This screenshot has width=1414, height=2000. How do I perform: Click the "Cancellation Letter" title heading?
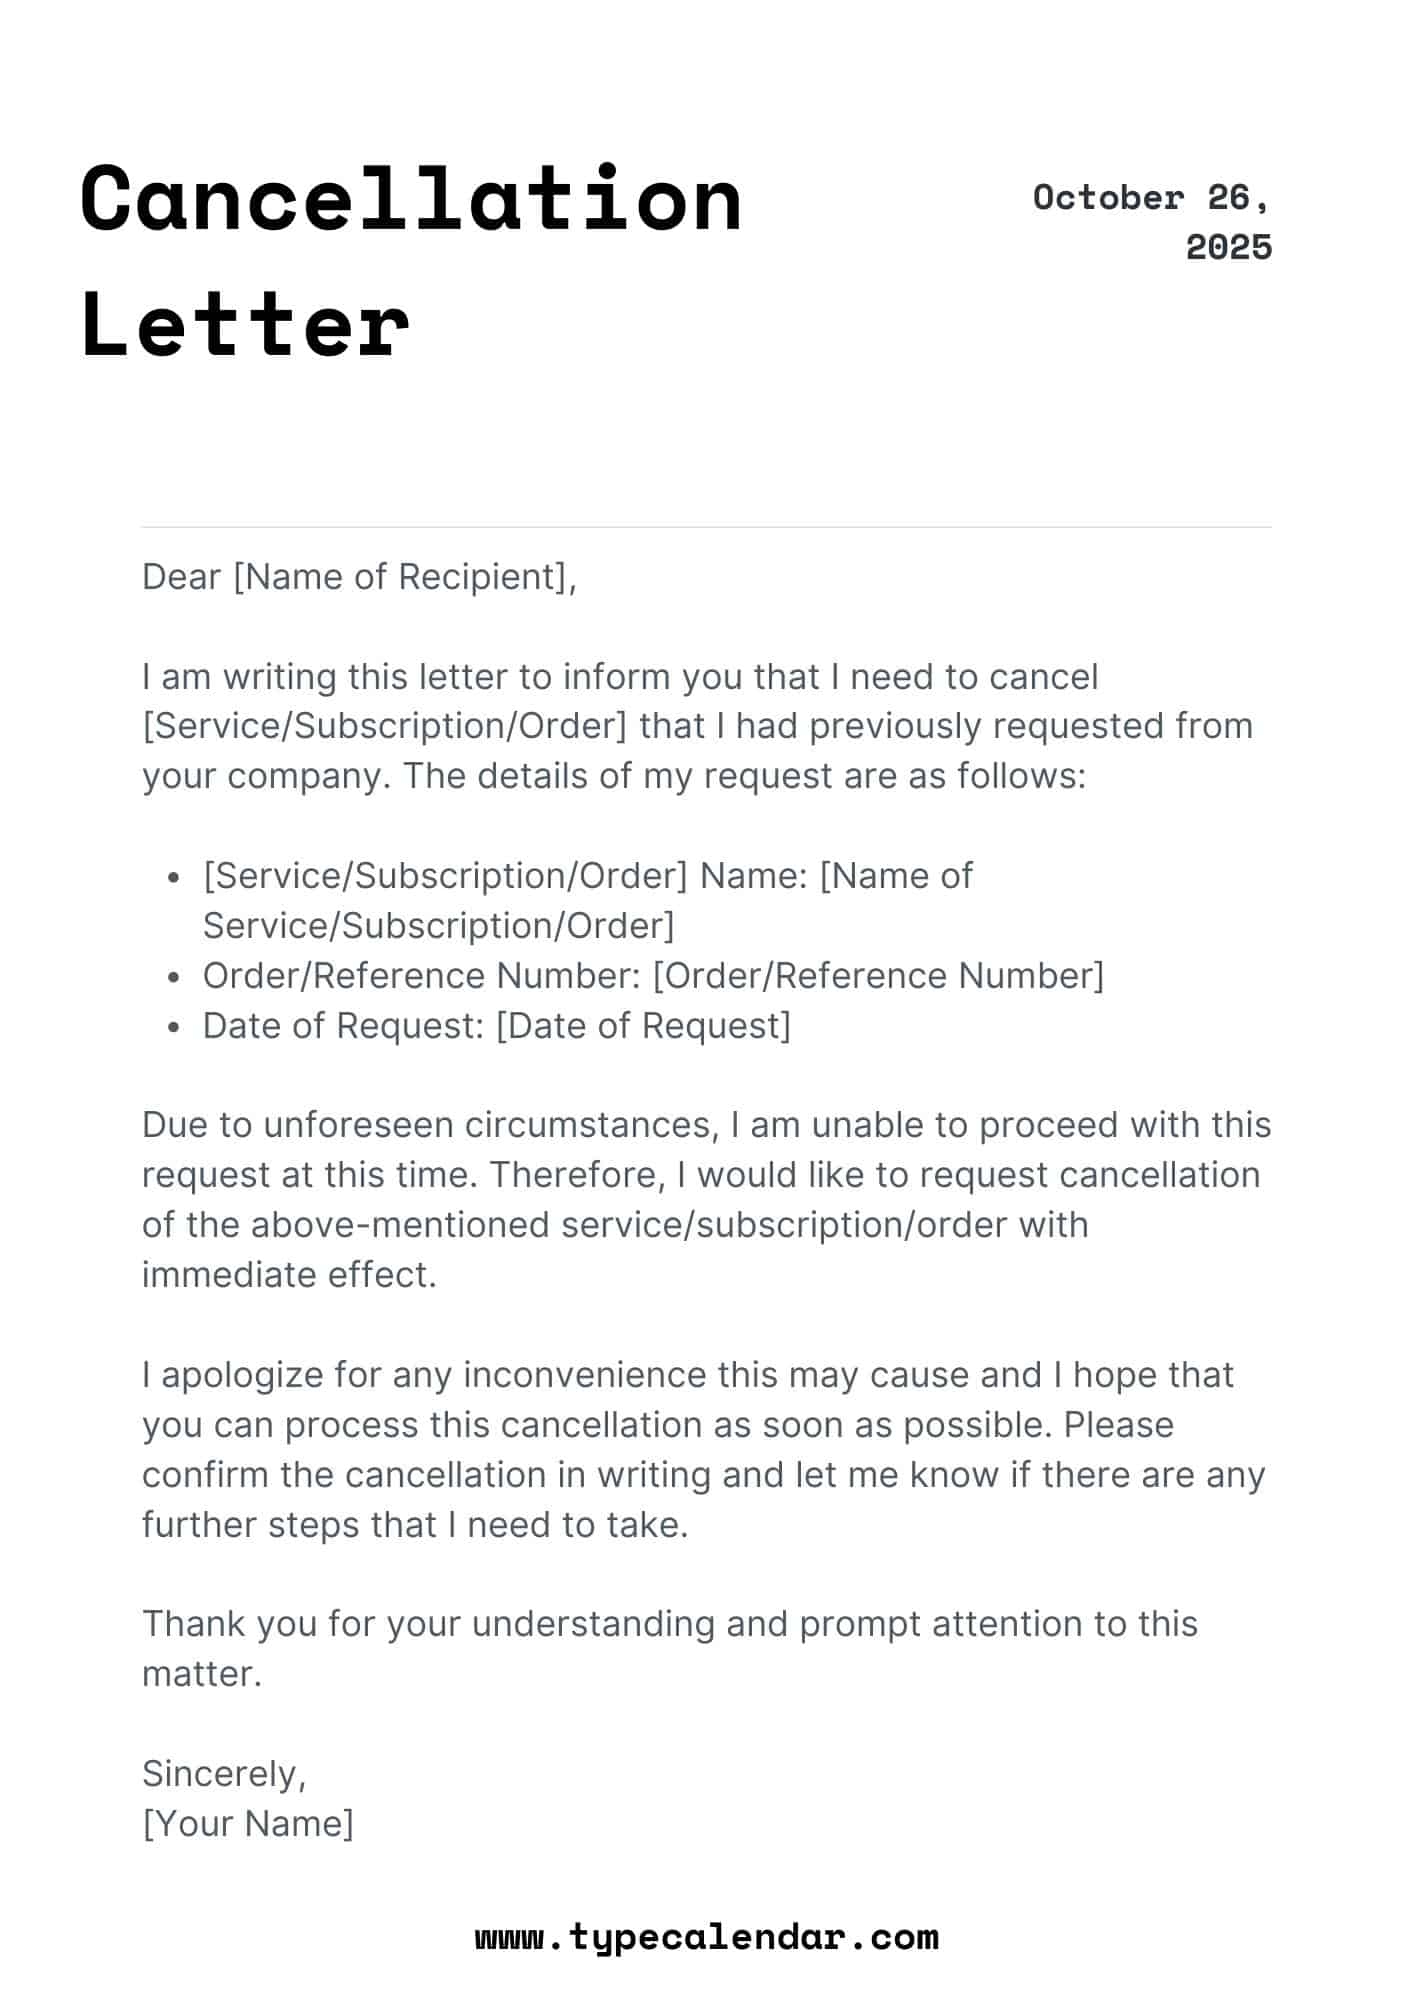pyautogui.click(x=410, y=260)
